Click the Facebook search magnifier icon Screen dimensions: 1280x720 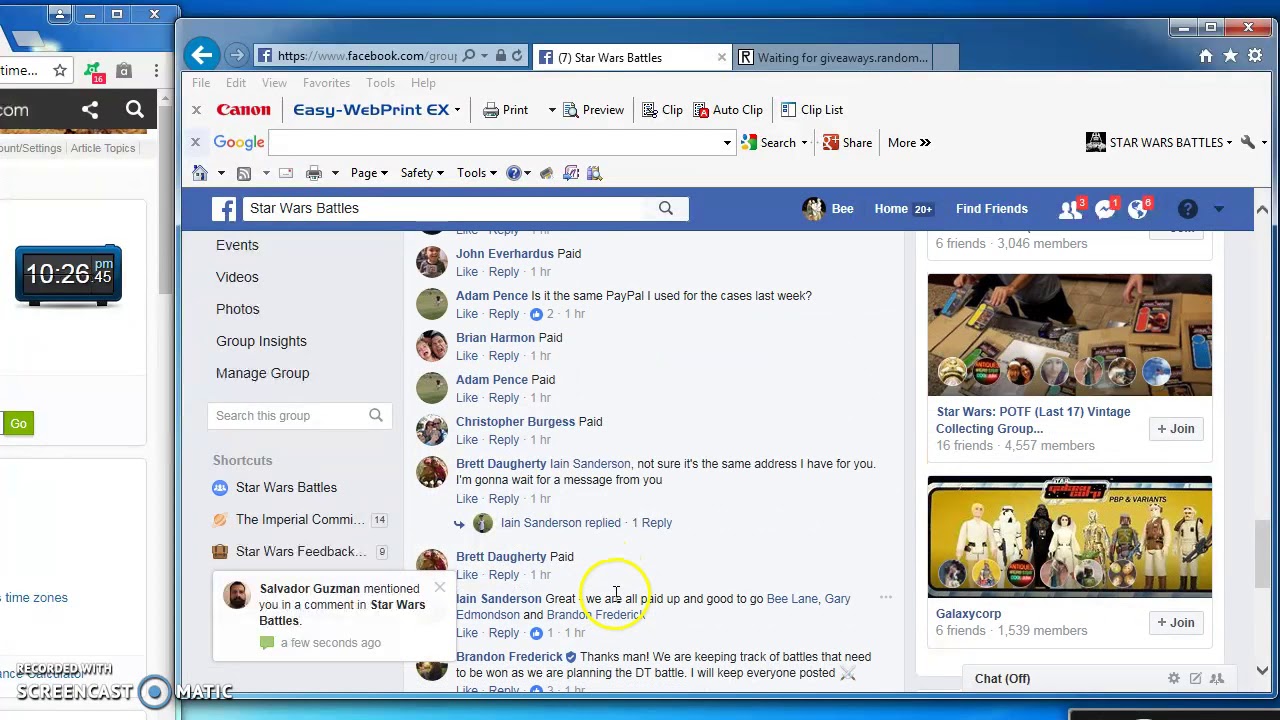tap(666, 208)
